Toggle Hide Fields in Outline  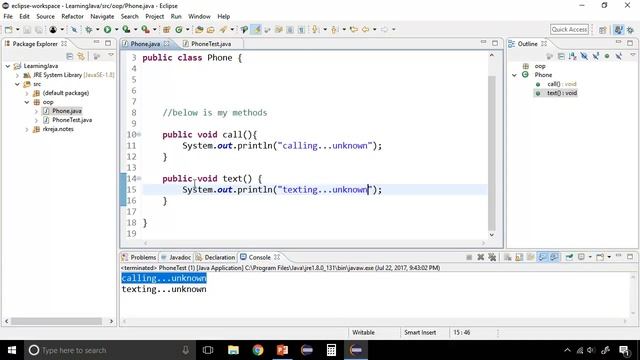(584, 56)
